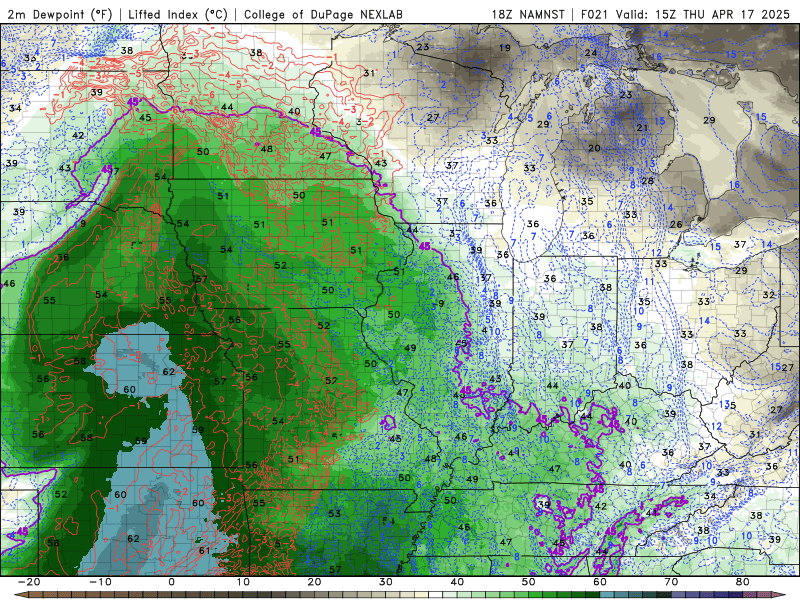Click the black dewpoint value '28' on the map

647,181
